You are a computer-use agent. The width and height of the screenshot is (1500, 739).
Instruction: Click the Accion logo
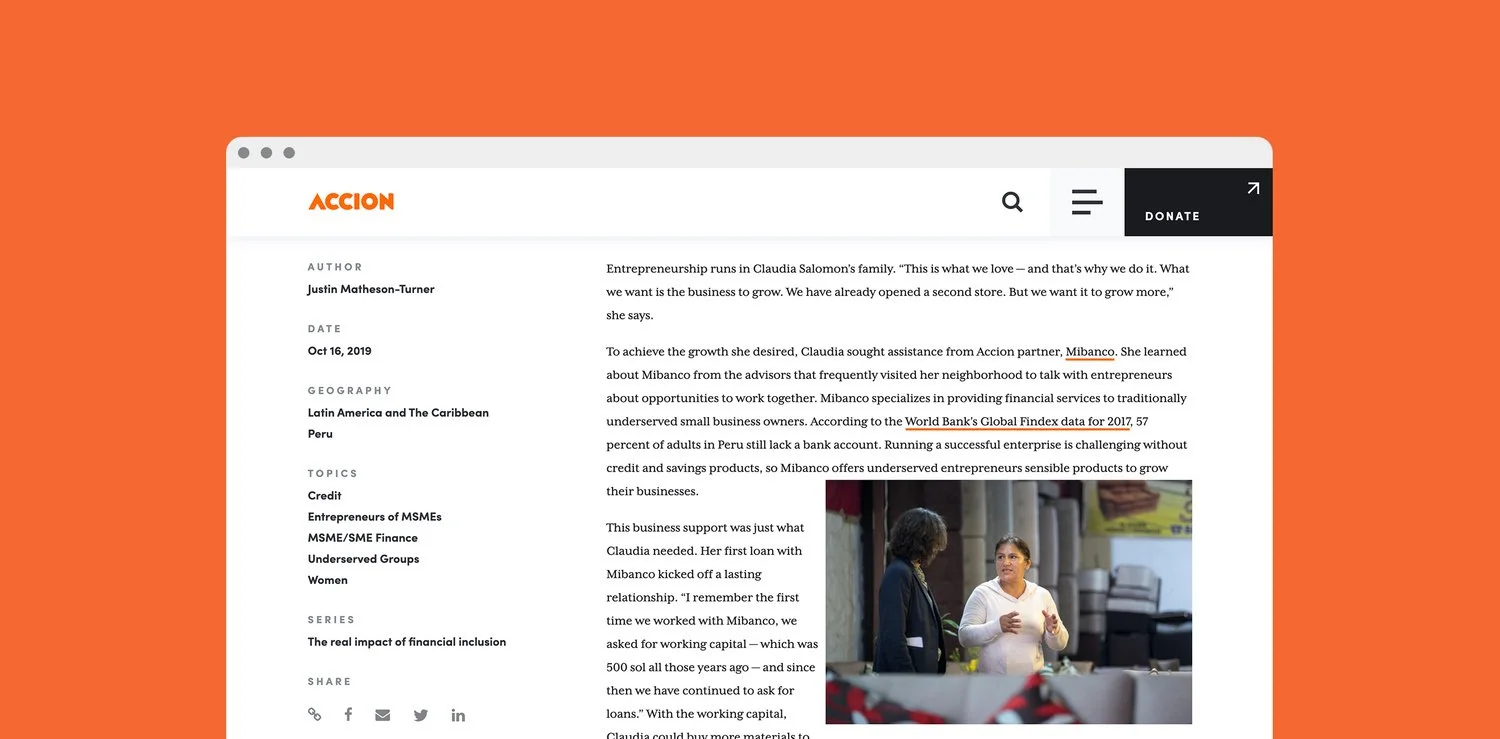tap(351, 202)
